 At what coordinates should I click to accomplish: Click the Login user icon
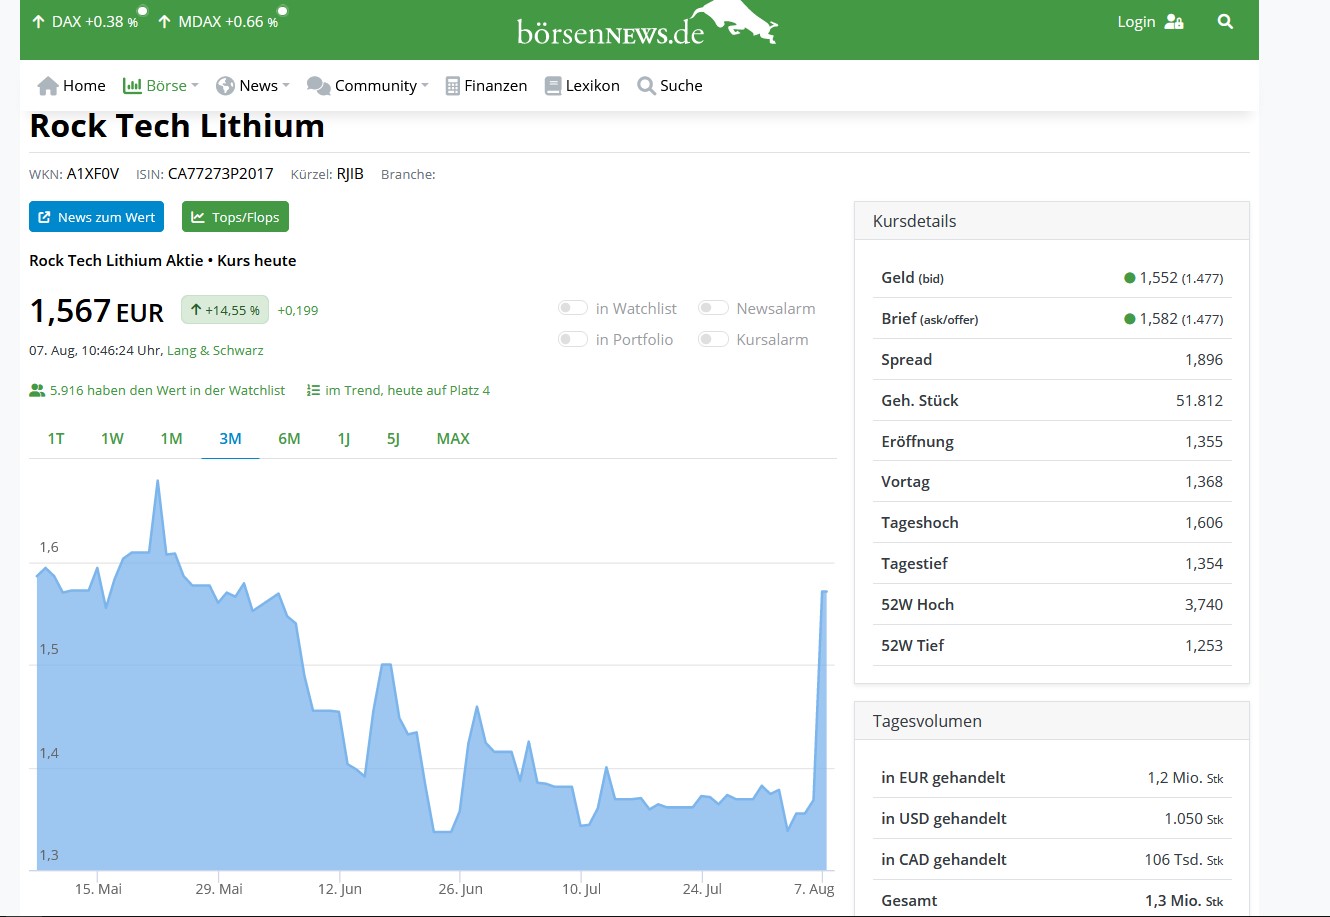click(1174, 22)
